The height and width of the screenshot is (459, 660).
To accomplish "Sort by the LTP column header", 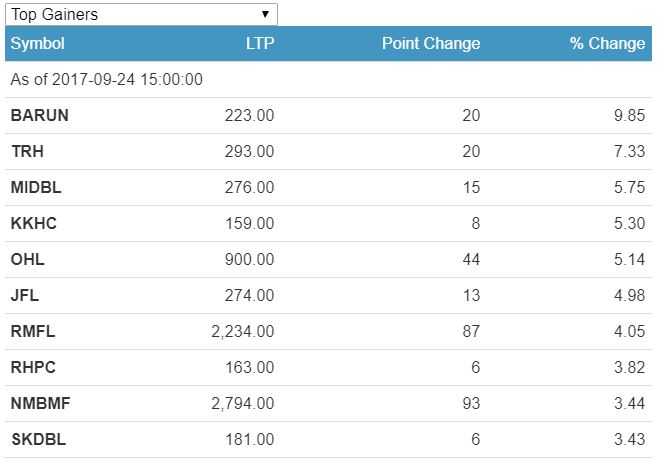I will coord(259,44).
